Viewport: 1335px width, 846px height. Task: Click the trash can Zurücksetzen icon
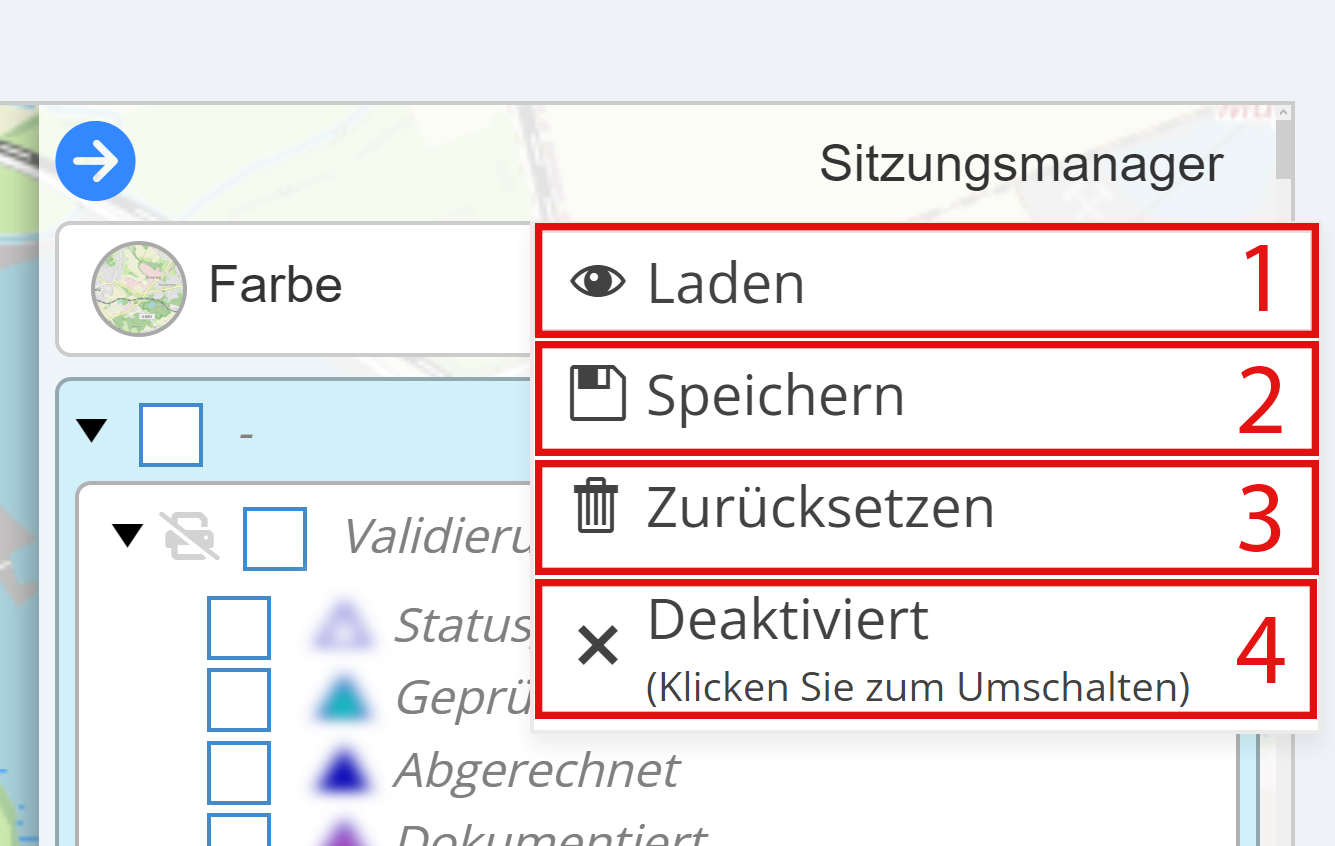pos(597,506)
